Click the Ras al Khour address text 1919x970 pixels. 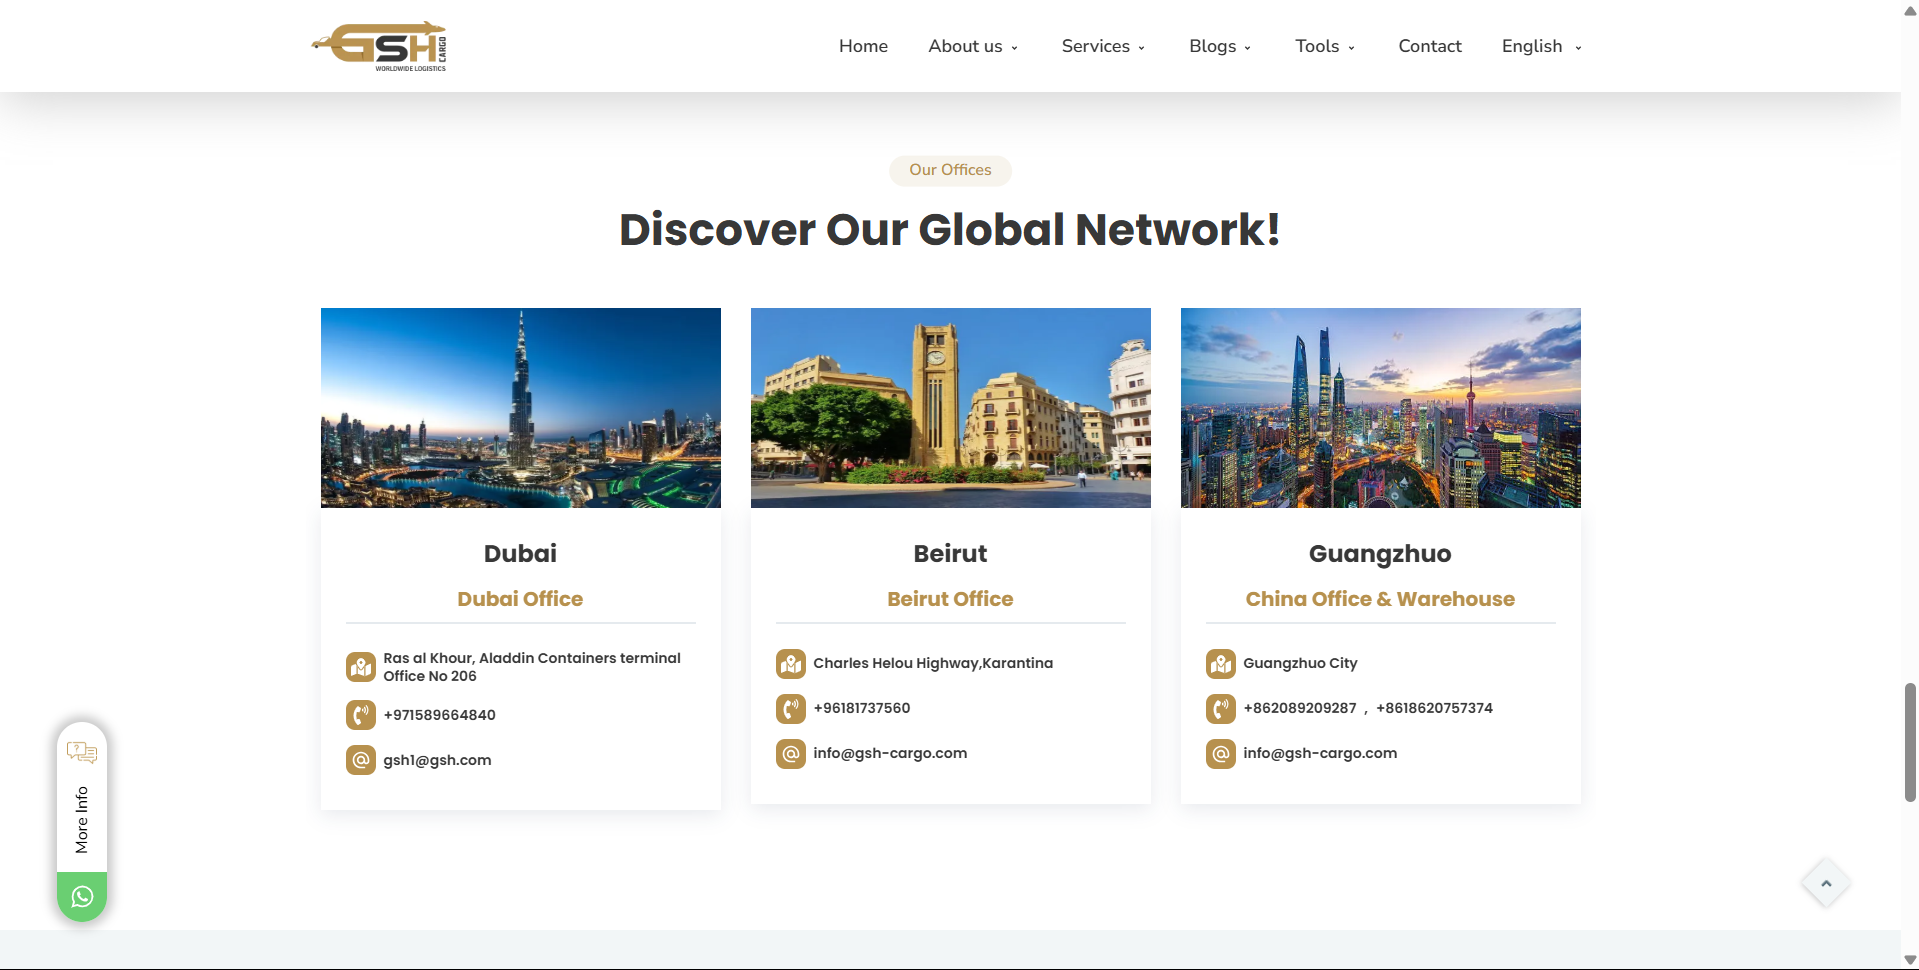pos(532,667)
